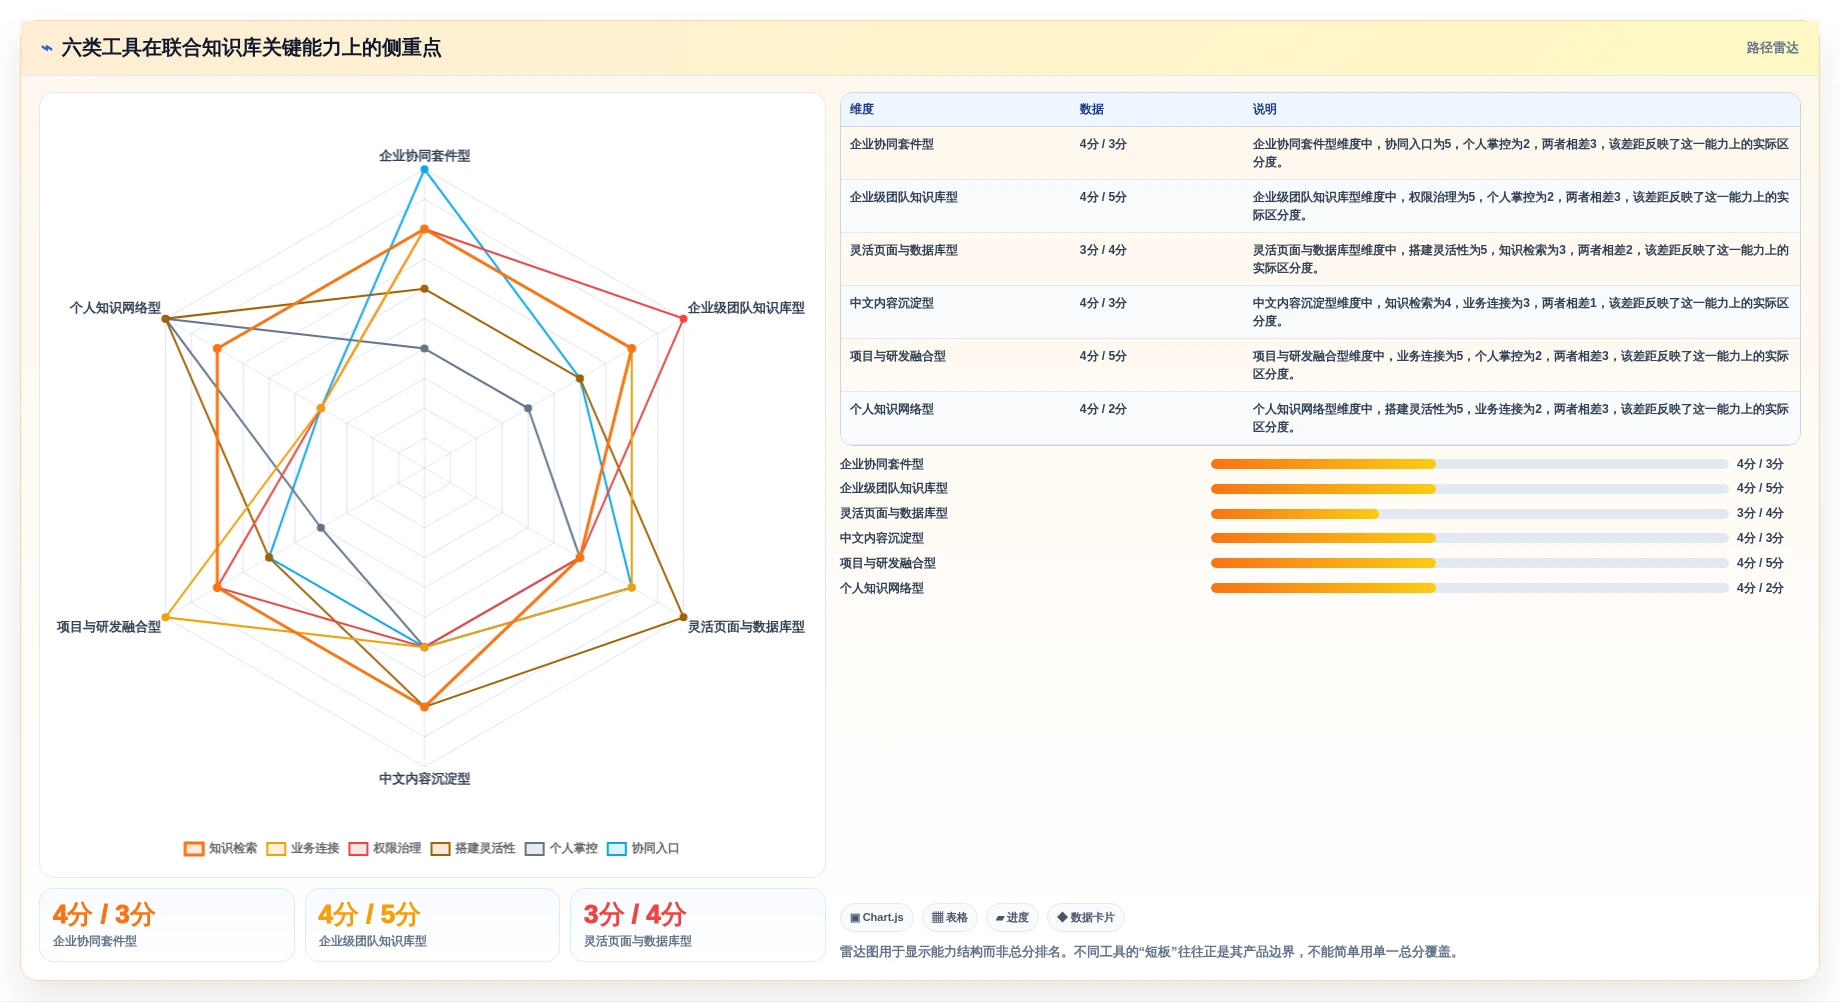Click the 维度 column header
1840x1002 pixels.
click(x=862, y=109)
